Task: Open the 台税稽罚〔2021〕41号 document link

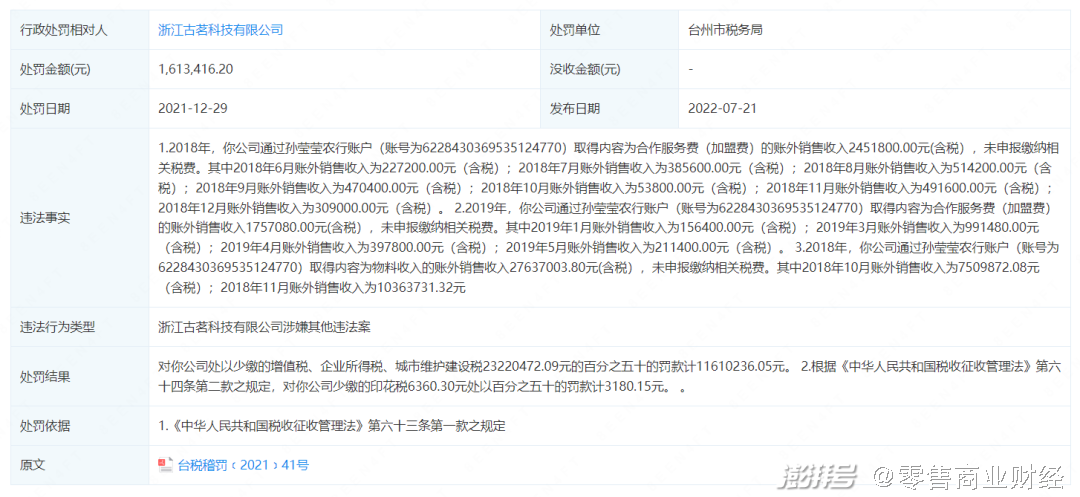Action: coord(243,465)
